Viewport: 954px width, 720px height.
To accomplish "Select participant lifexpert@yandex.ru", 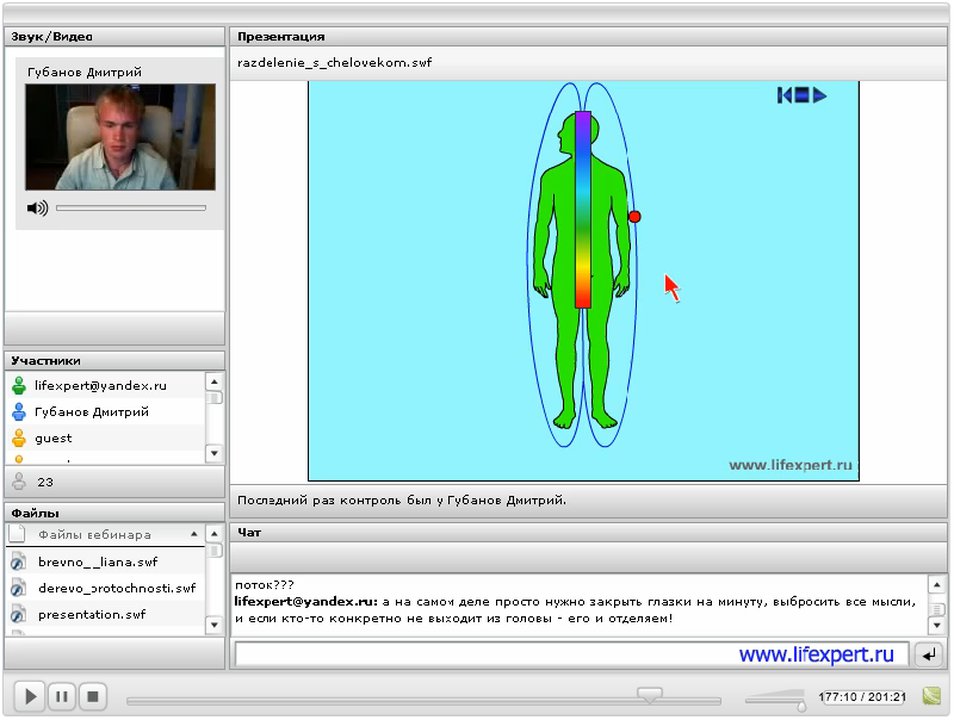I will [106, 385].
